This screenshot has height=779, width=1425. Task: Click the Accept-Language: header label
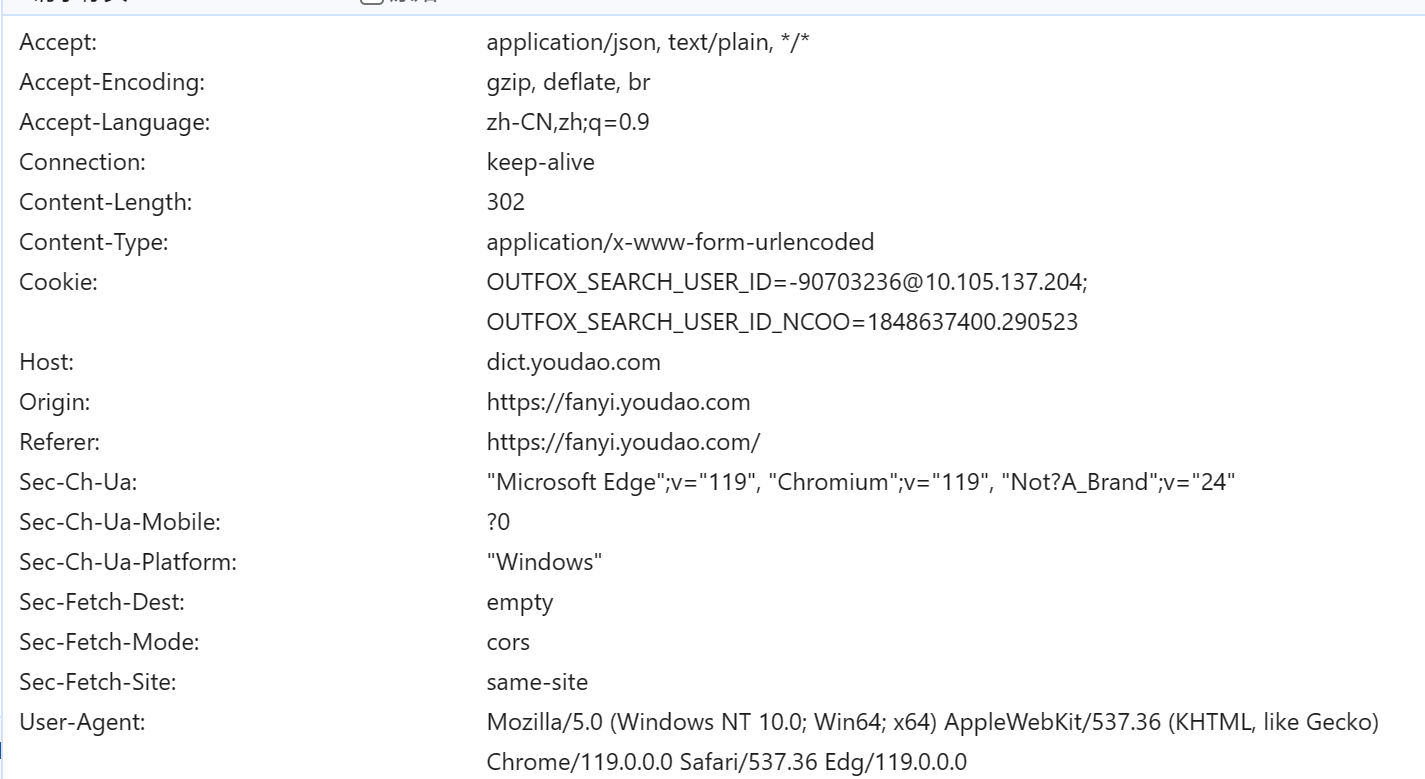pos(114,122)
